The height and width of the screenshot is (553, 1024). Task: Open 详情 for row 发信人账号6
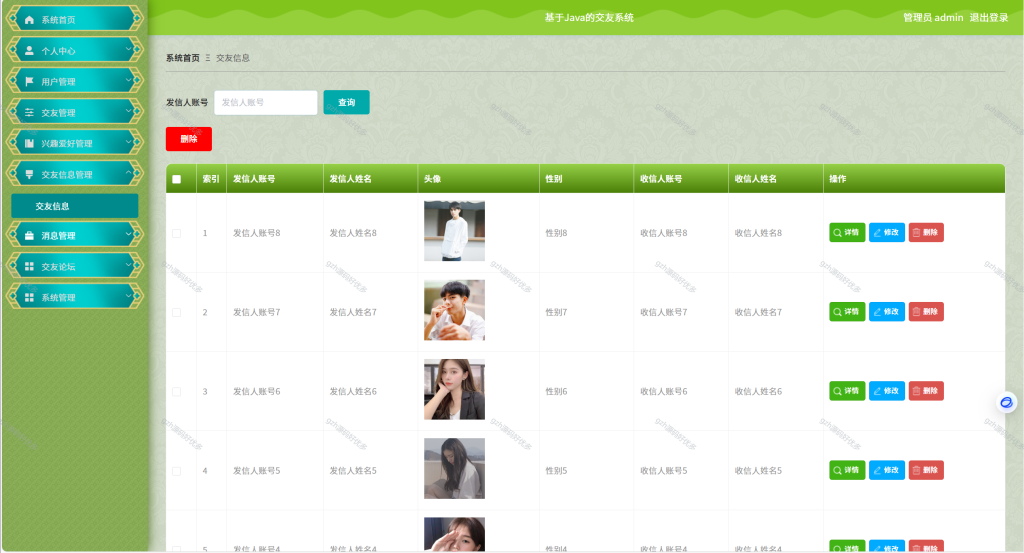point(847,391)
